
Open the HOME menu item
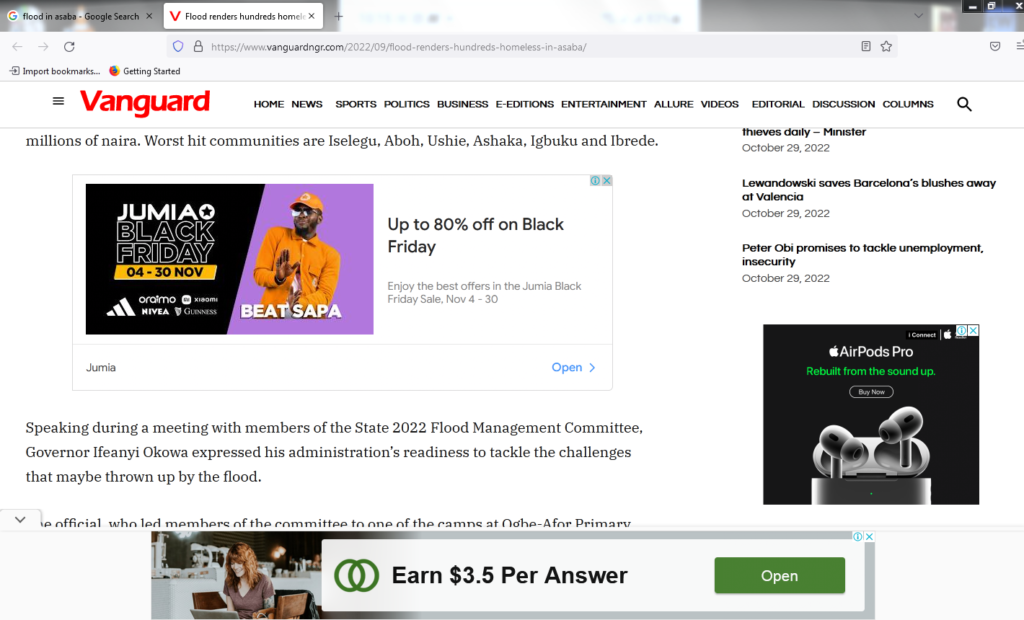tap(268, 104)
